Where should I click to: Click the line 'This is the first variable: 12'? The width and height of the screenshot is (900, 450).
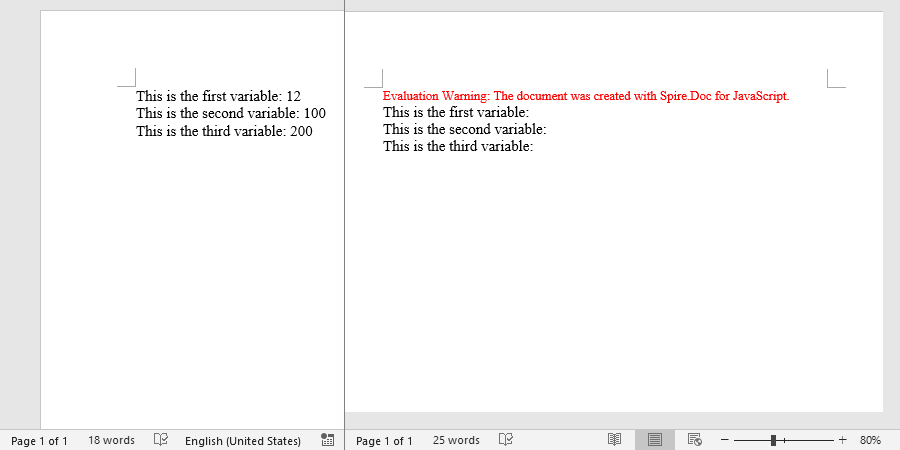pos(219,96)
